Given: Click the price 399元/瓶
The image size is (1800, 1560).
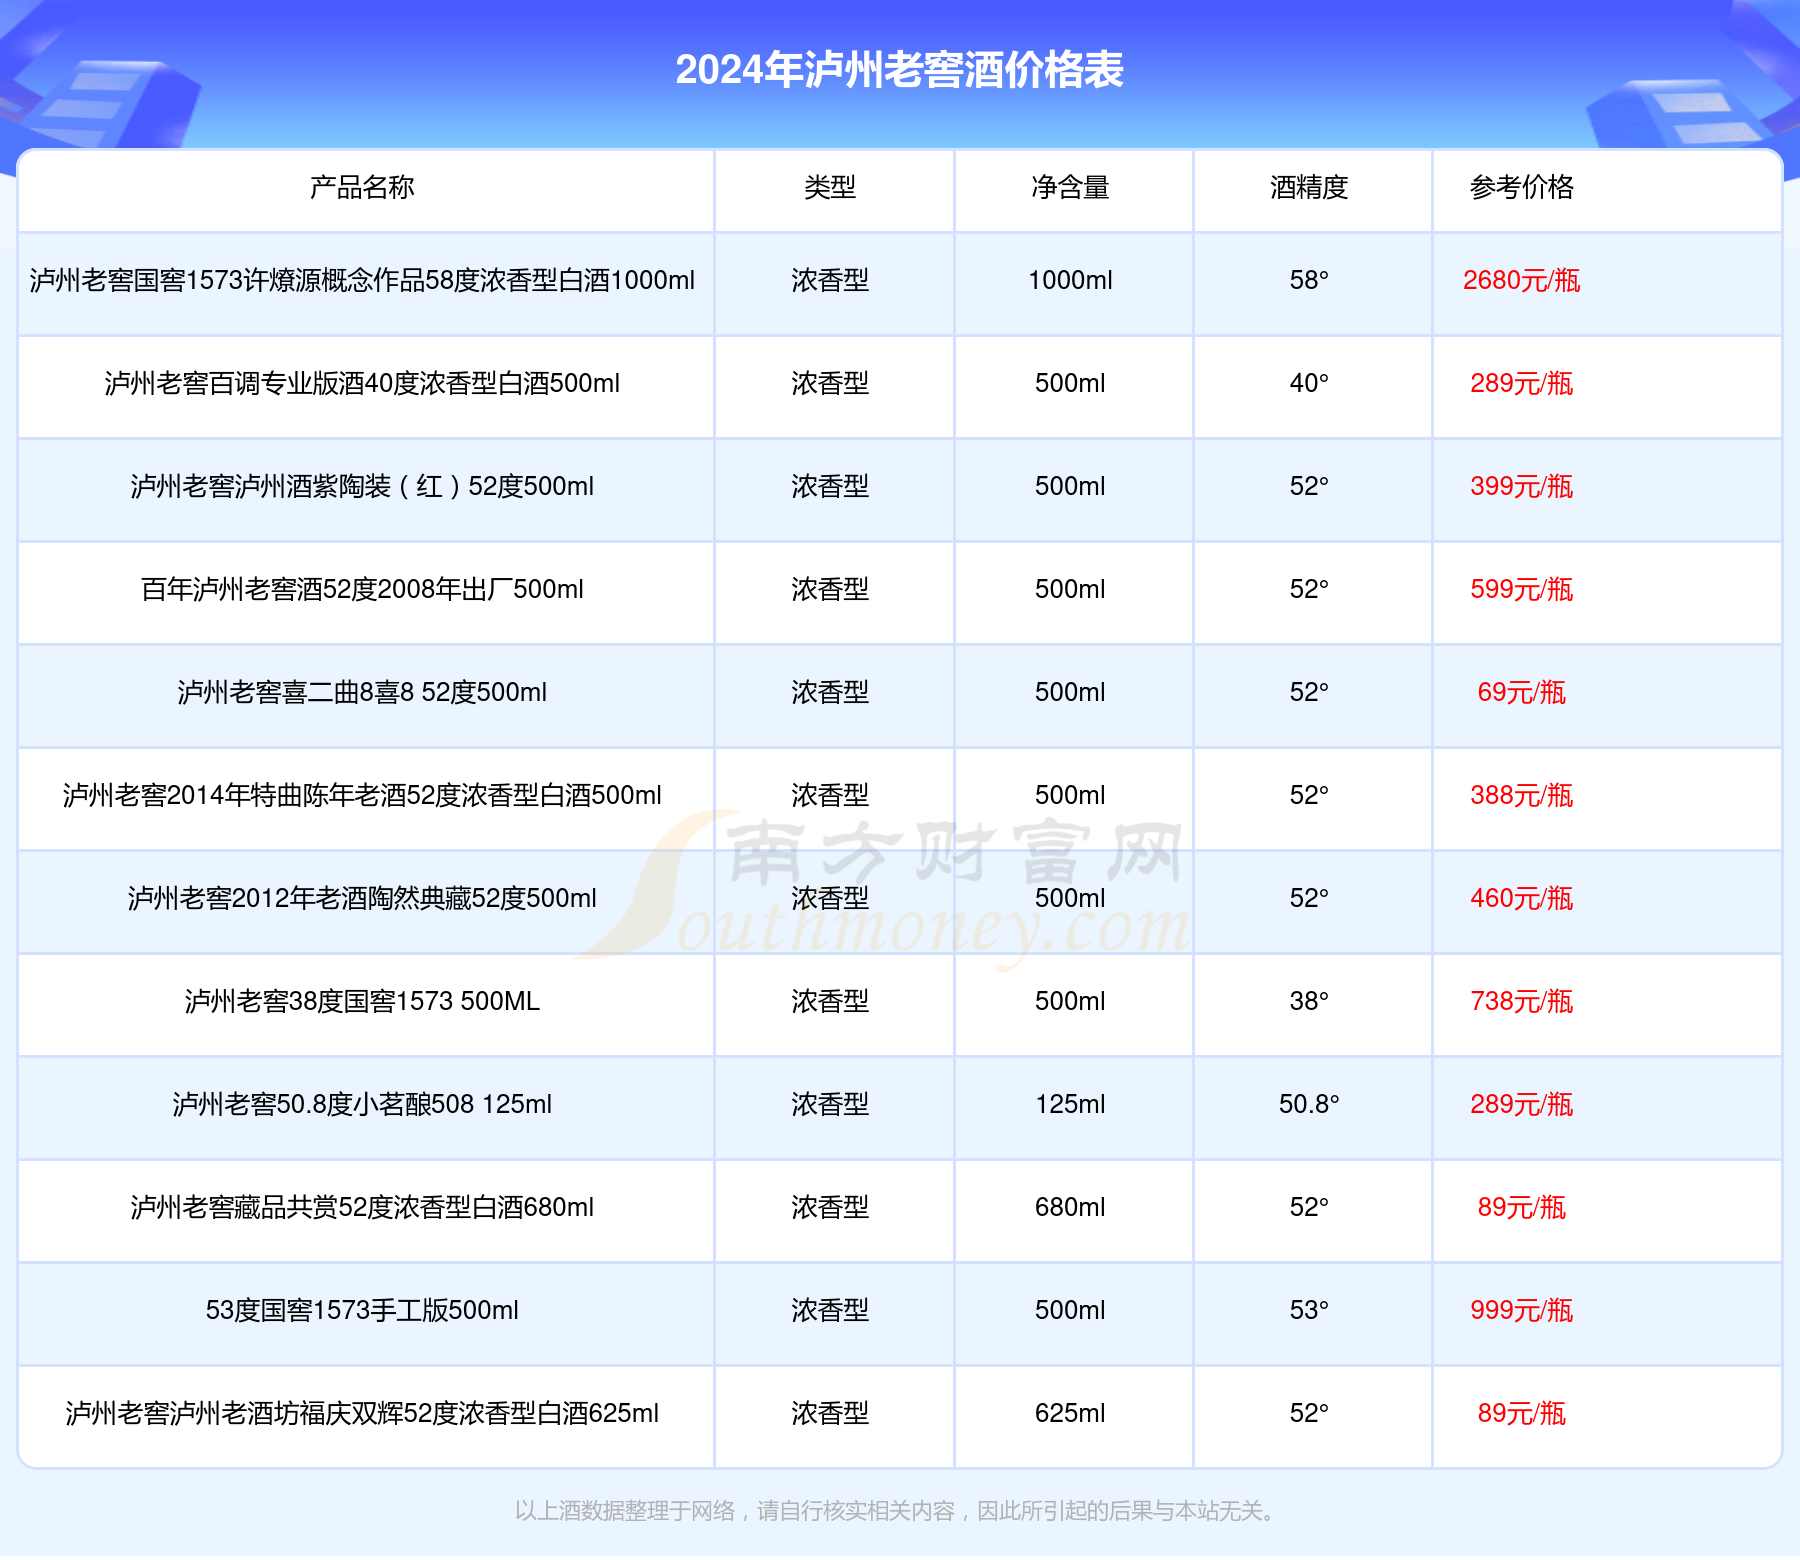Looking at the screenshot, I should (1521, 486).
